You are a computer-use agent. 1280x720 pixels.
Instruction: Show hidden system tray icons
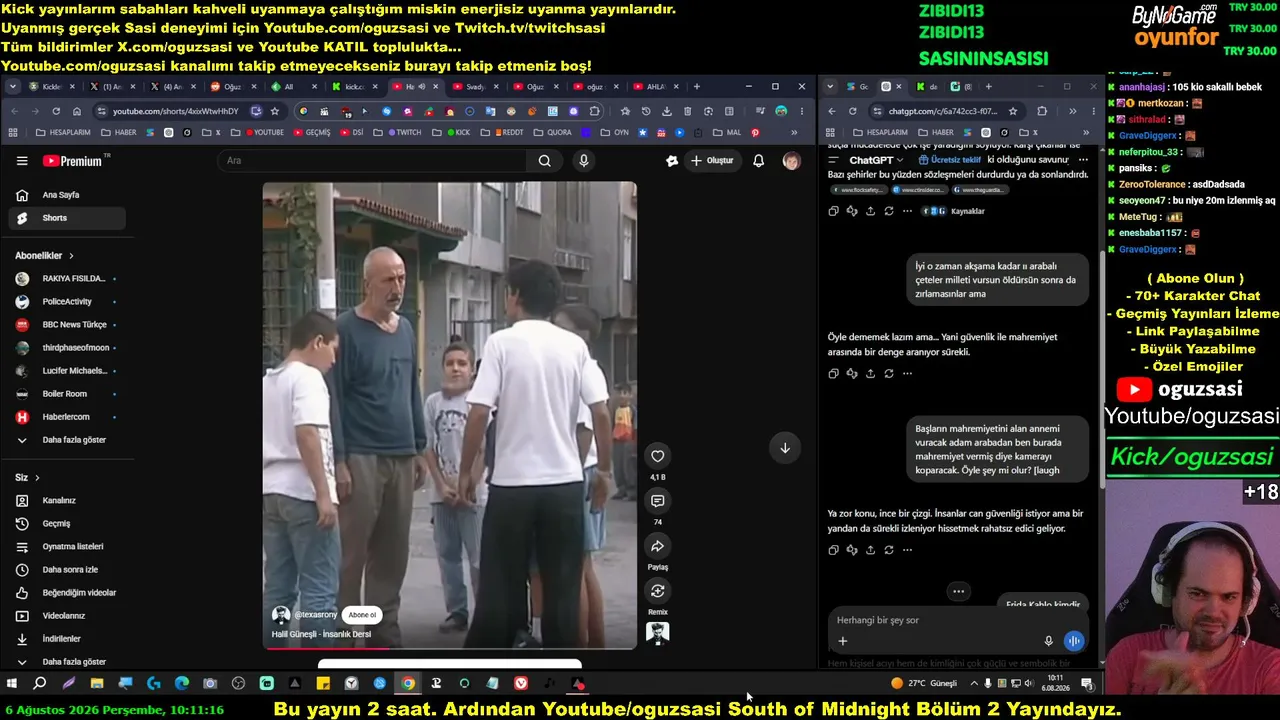point(974,684)
